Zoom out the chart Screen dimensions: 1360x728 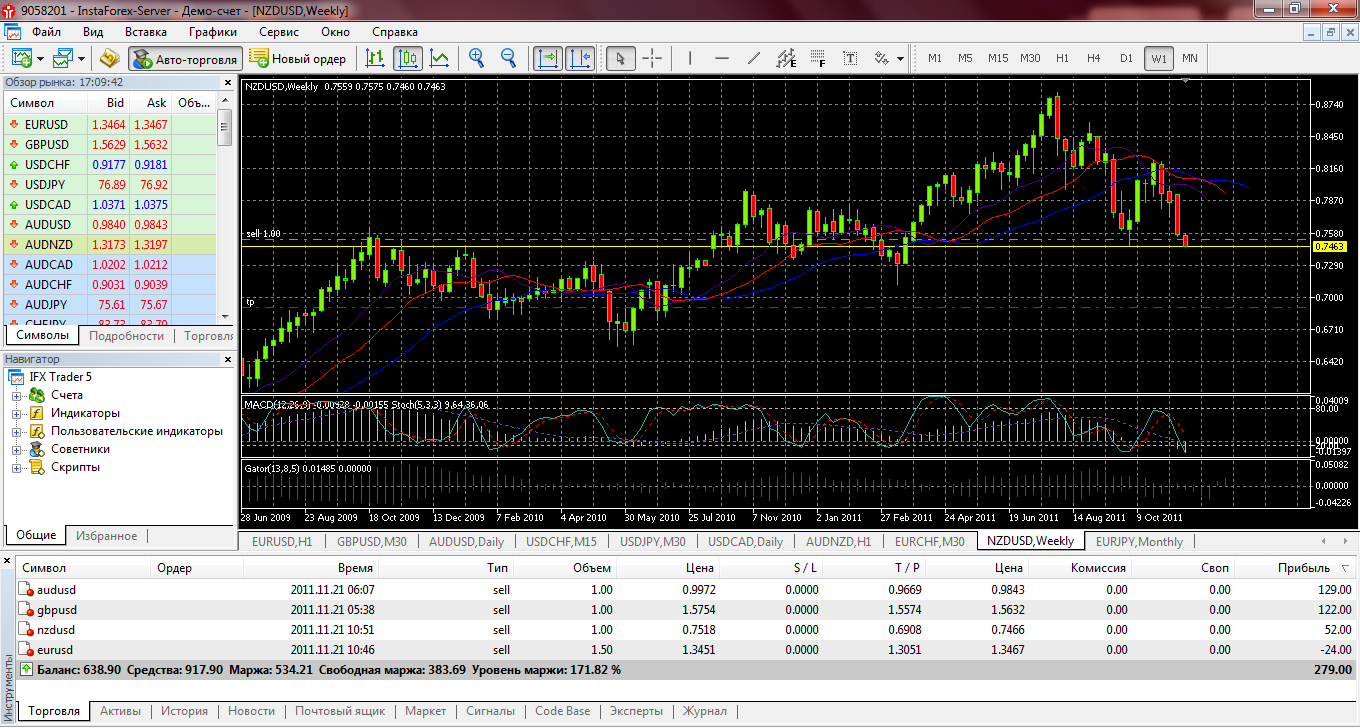coord(509,58)
